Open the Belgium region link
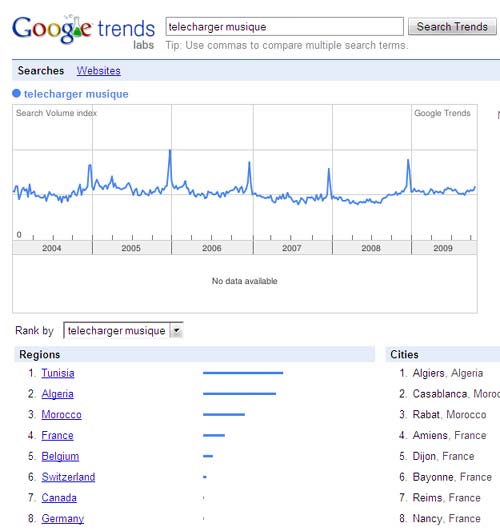This screenshot has width=500, height=531. (x=60, y=456)
